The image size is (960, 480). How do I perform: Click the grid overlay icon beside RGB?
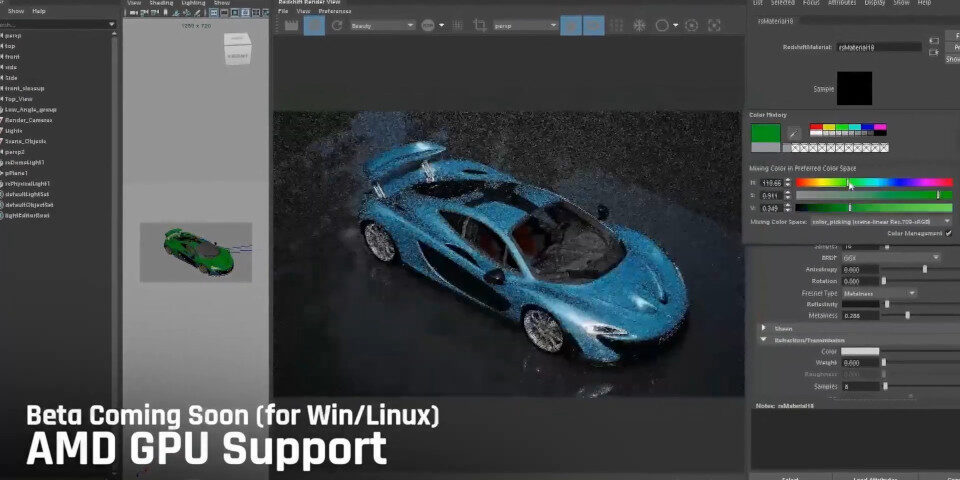point(457,25)
